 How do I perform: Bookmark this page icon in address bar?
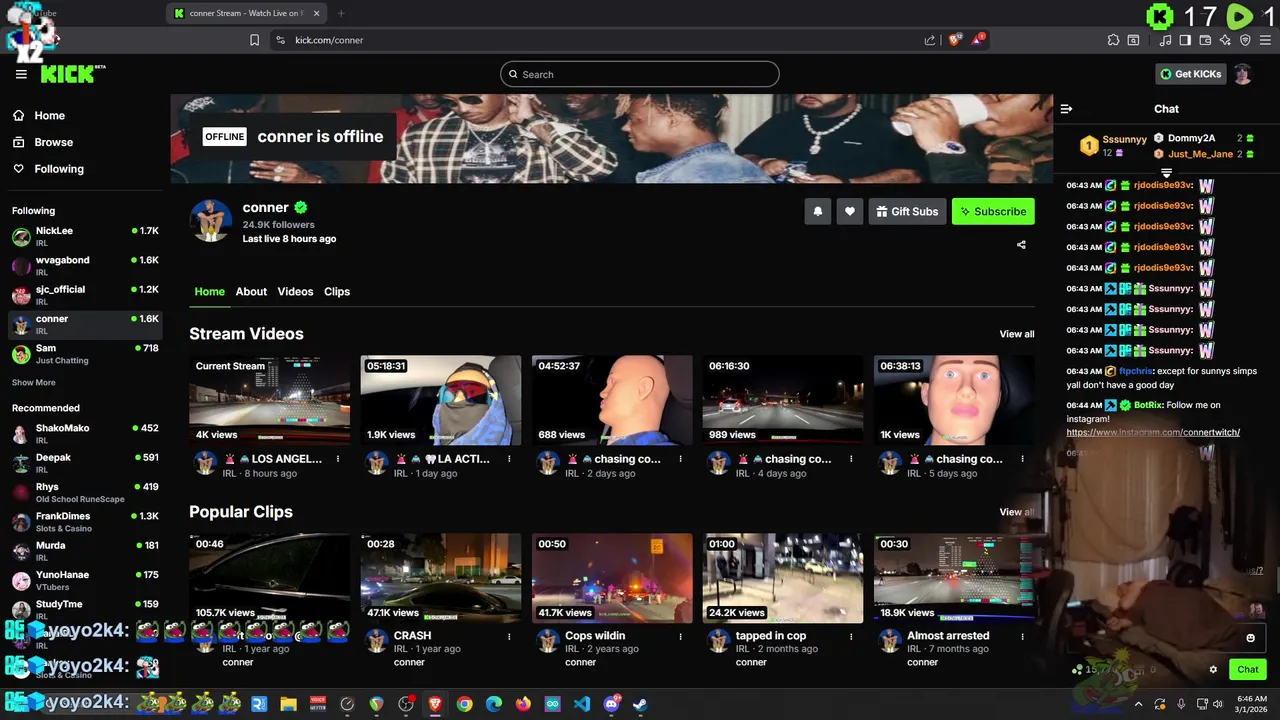coord(254,40)
